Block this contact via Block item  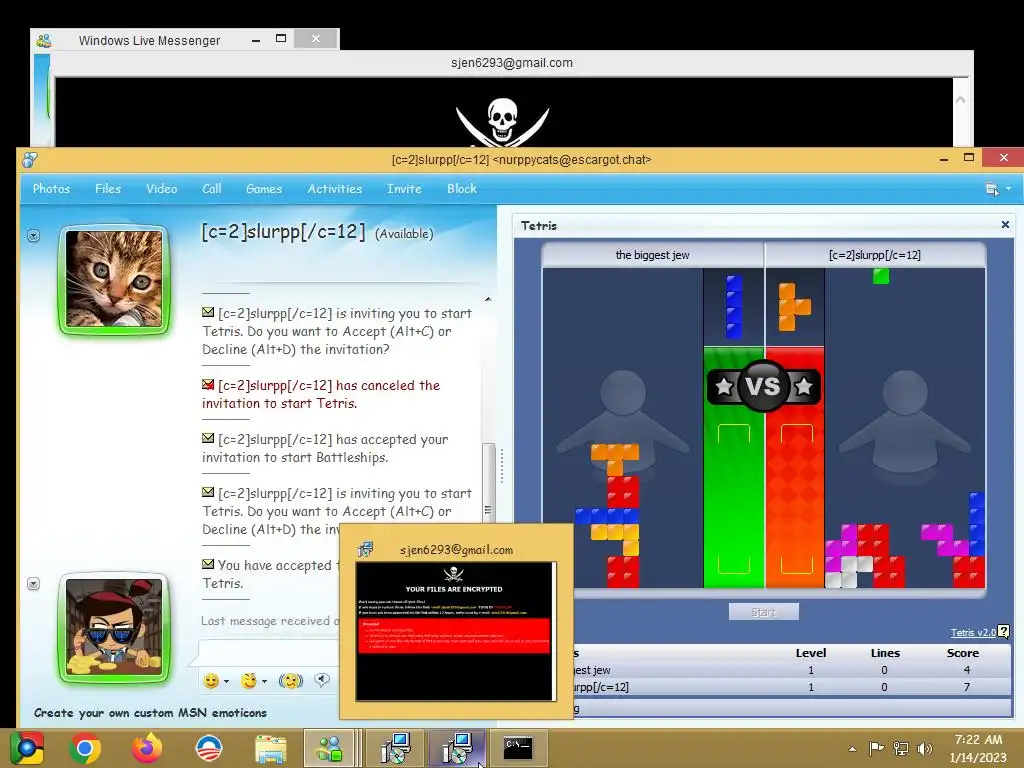click(462, 189)
